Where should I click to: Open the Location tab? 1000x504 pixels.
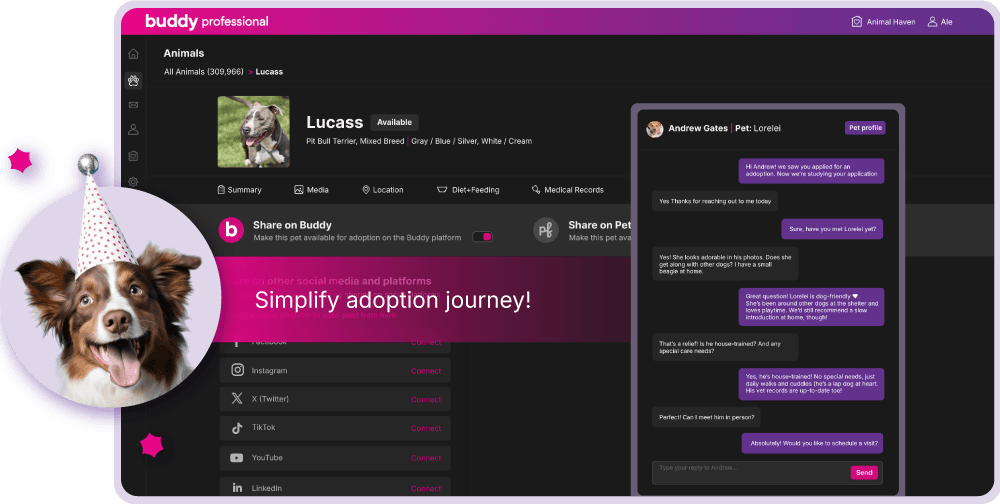click(x=383, y=189)
